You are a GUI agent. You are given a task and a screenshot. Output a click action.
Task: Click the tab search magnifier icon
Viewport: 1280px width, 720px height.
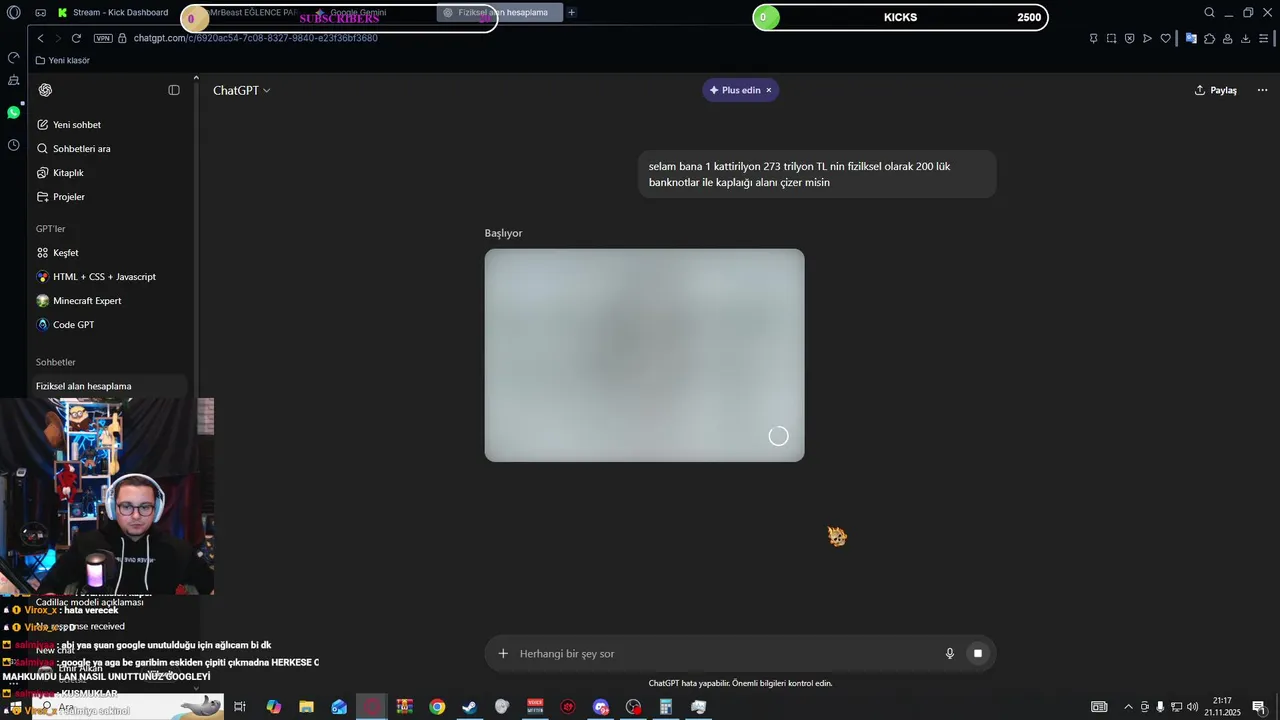tap(1209, 13)
